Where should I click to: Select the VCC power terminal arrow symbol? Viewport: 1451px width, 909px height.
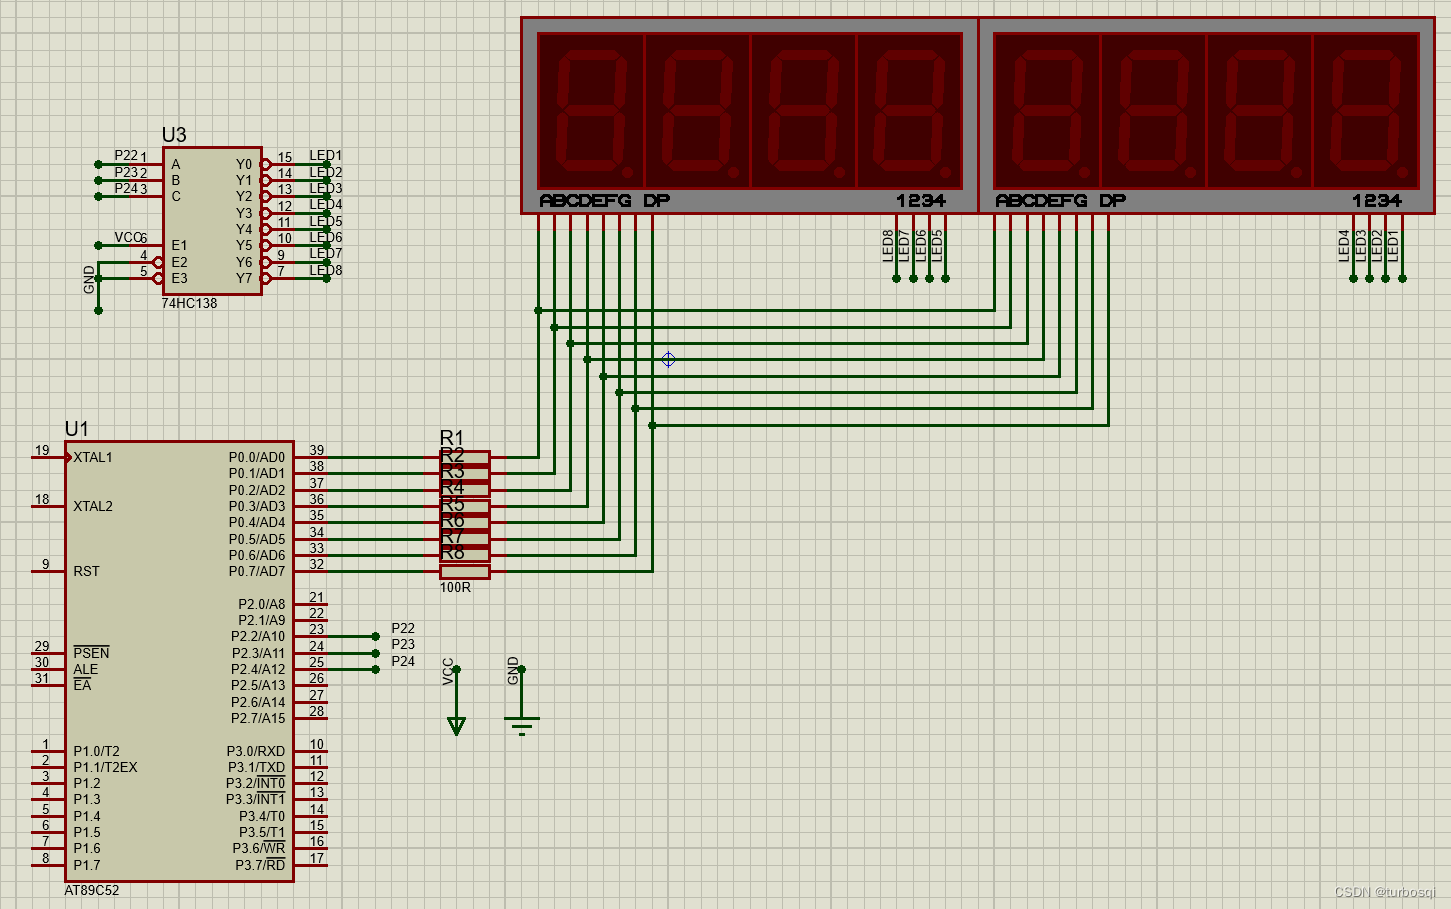(456, 726)
